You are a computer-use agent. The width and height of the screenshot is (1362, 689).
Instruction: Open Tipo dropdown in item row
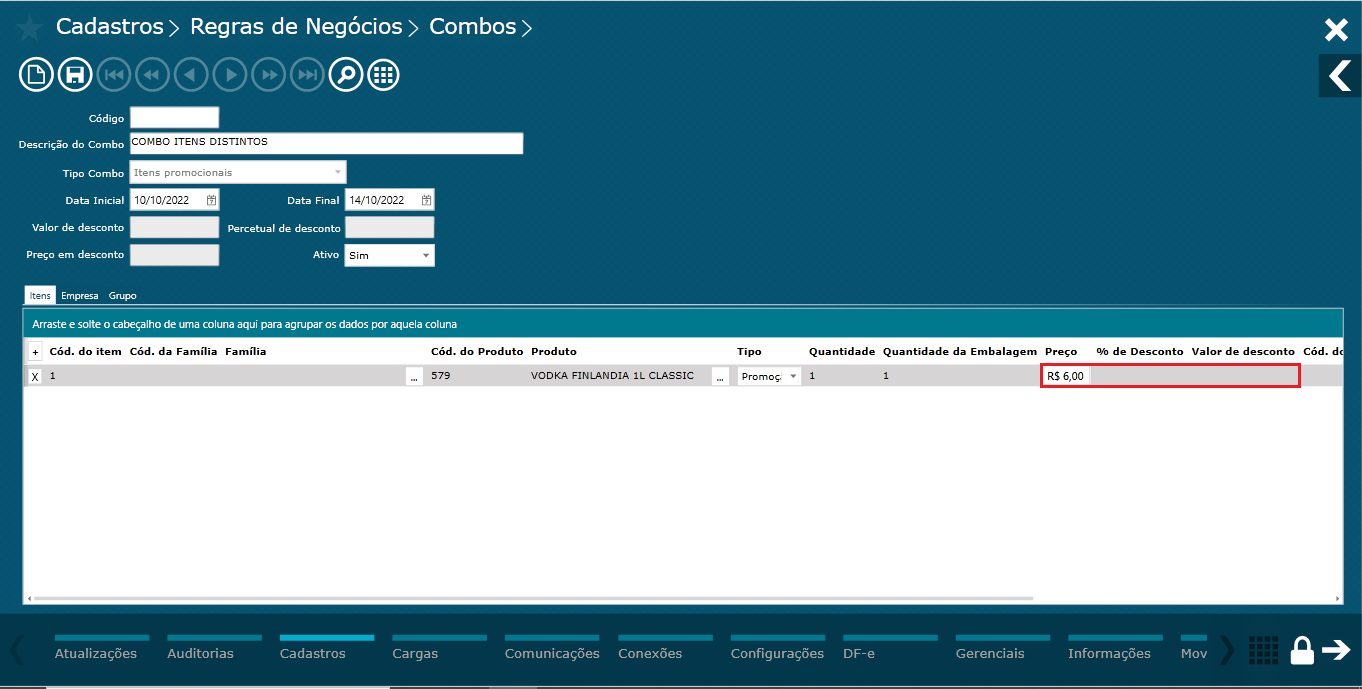[x=769, y=377]
